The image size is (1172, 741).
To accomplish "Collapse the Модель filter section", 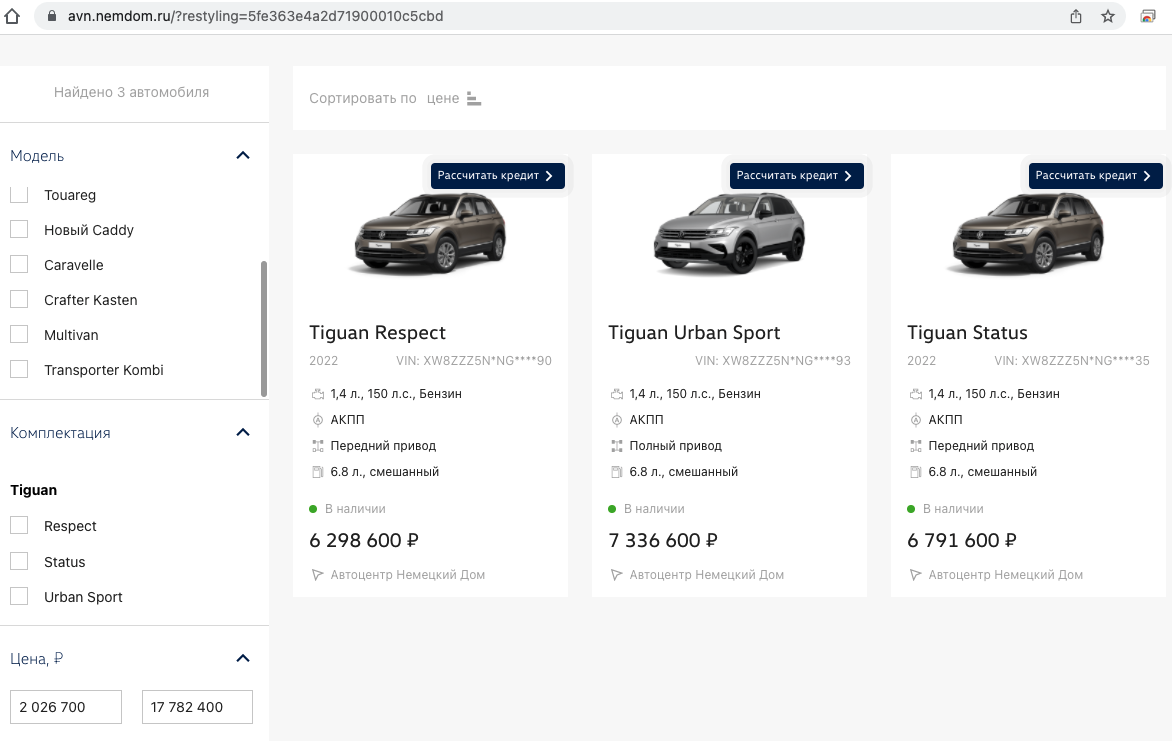I will (x=243, y=156).
